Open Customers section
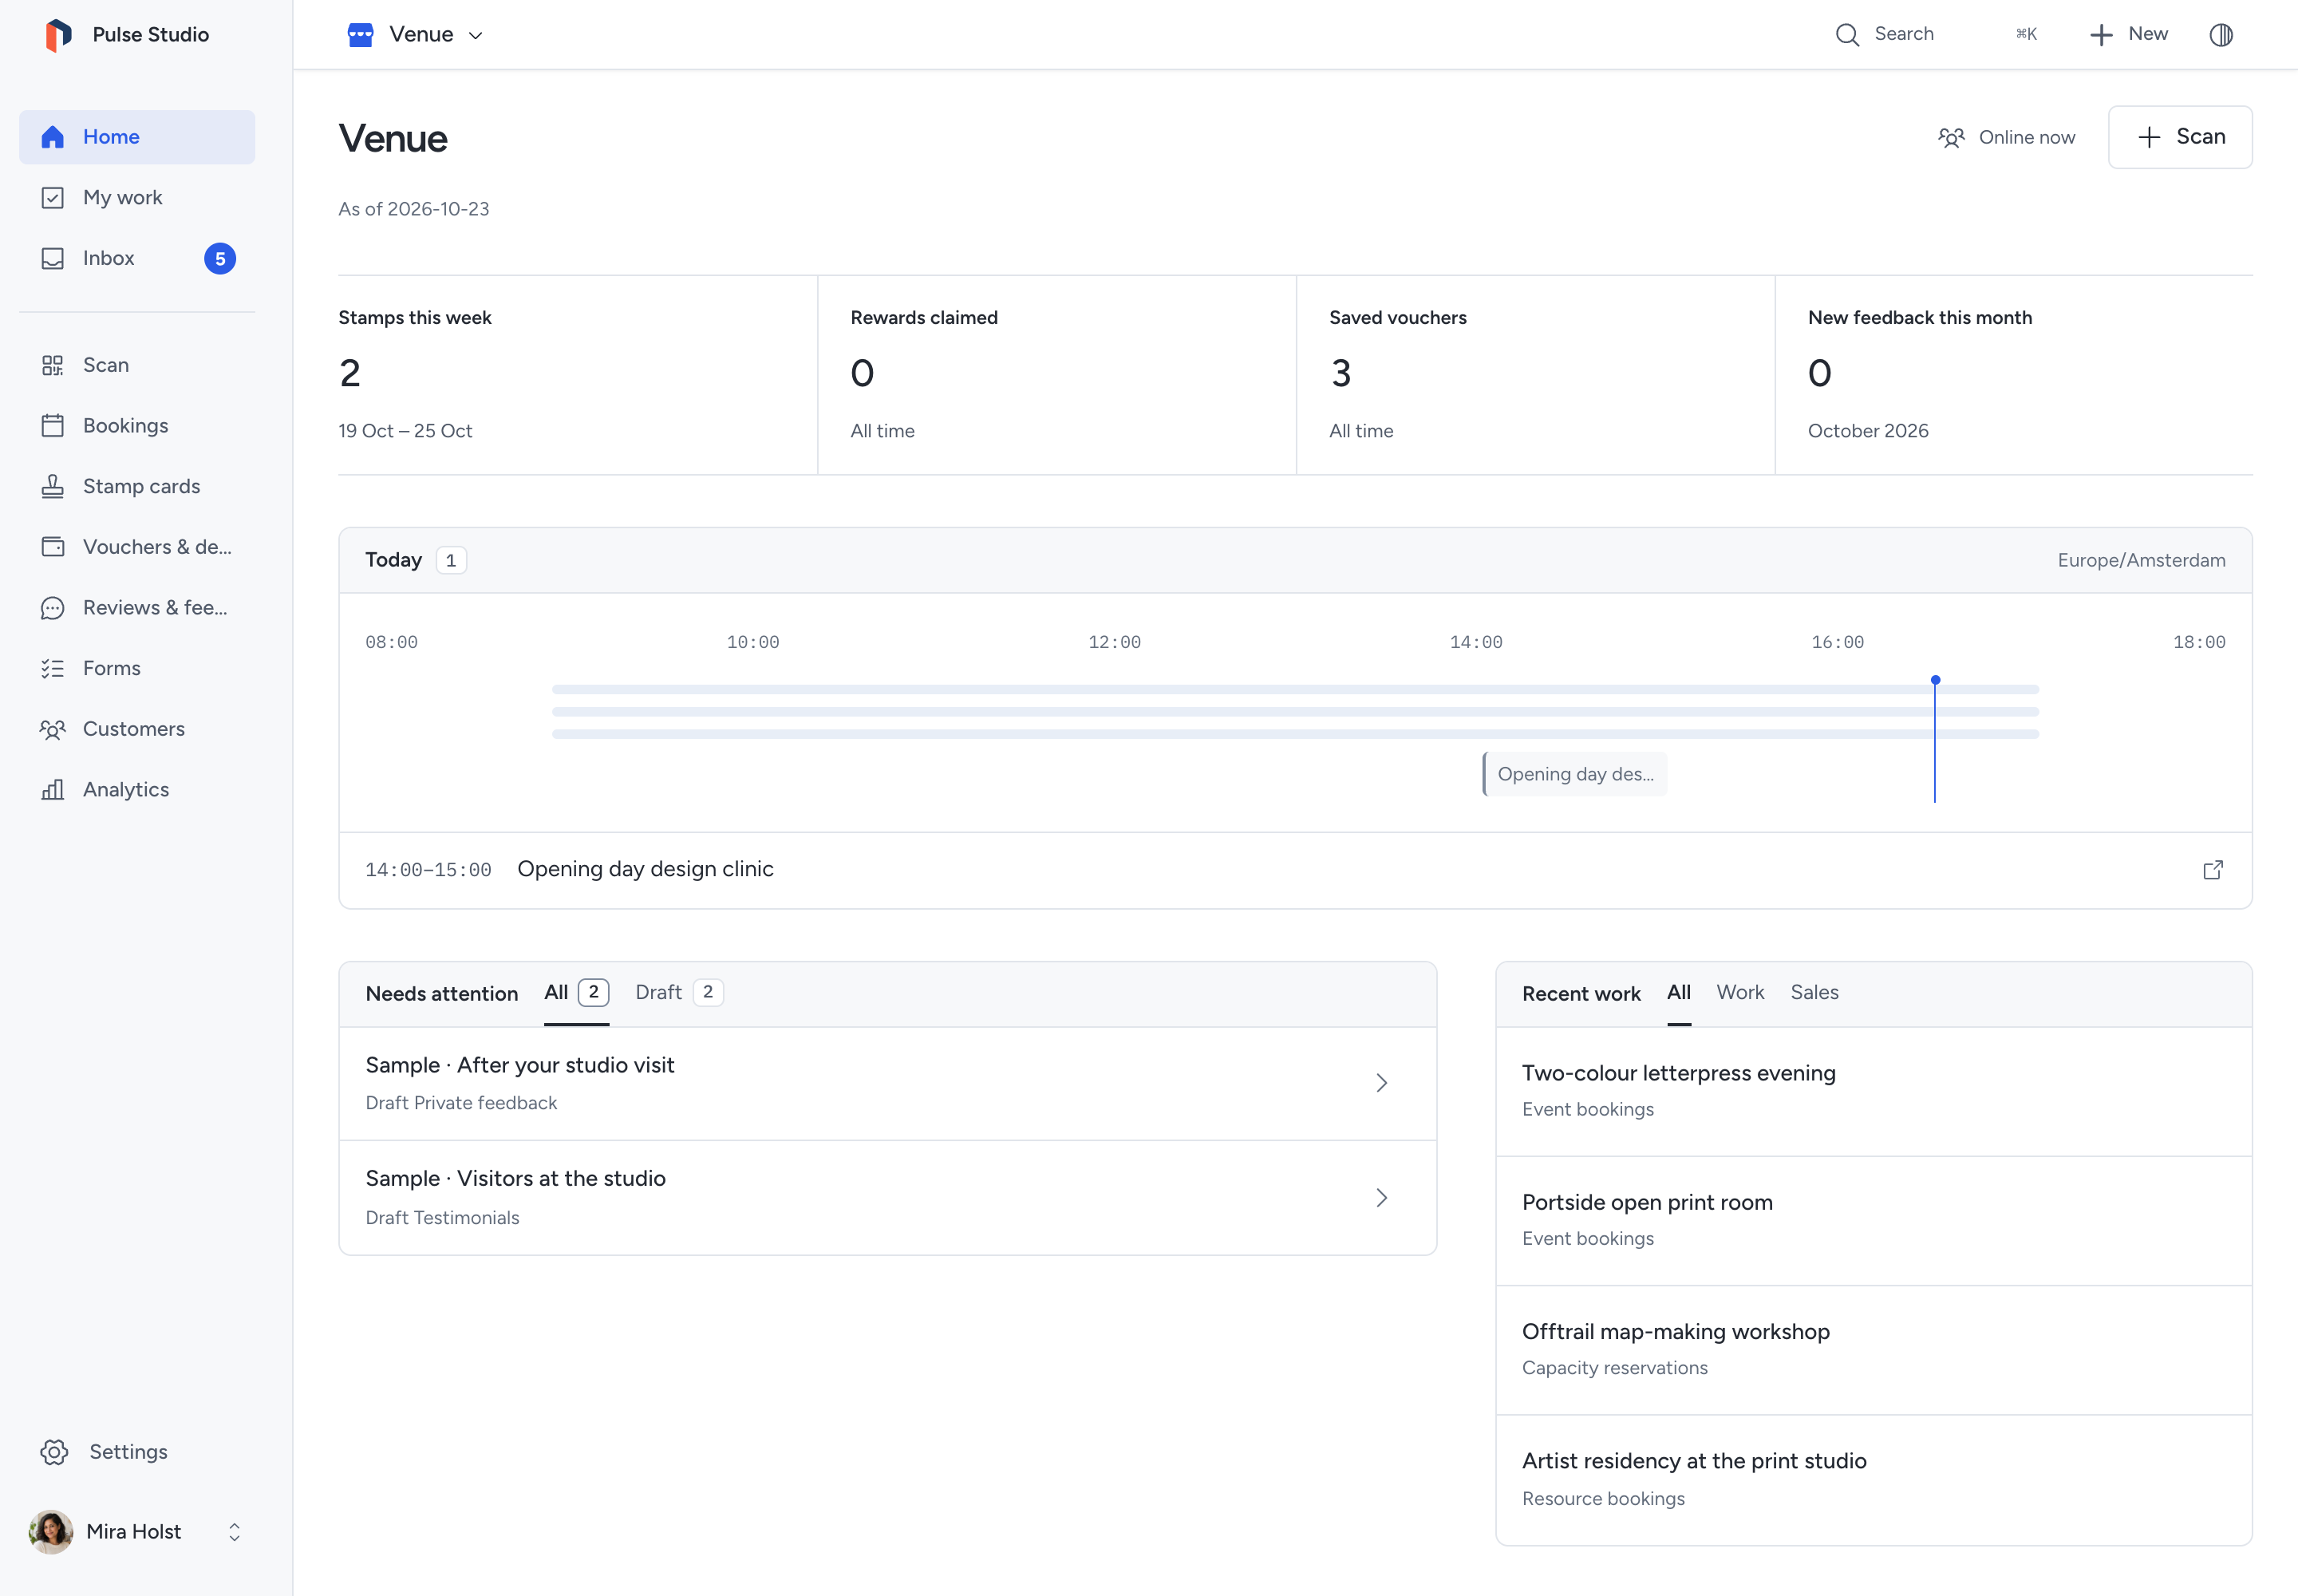The width and height of the screenshot is (2298, 1596). point(137,729)
